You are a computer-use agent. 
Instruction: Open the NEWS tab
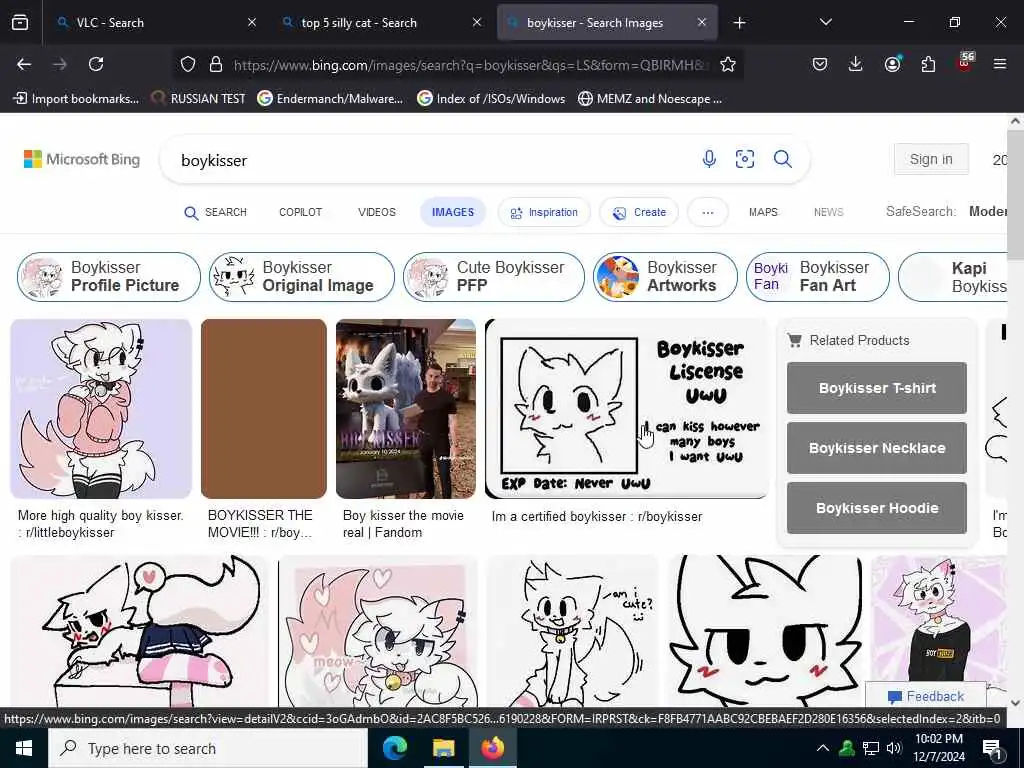coord(829,212)
